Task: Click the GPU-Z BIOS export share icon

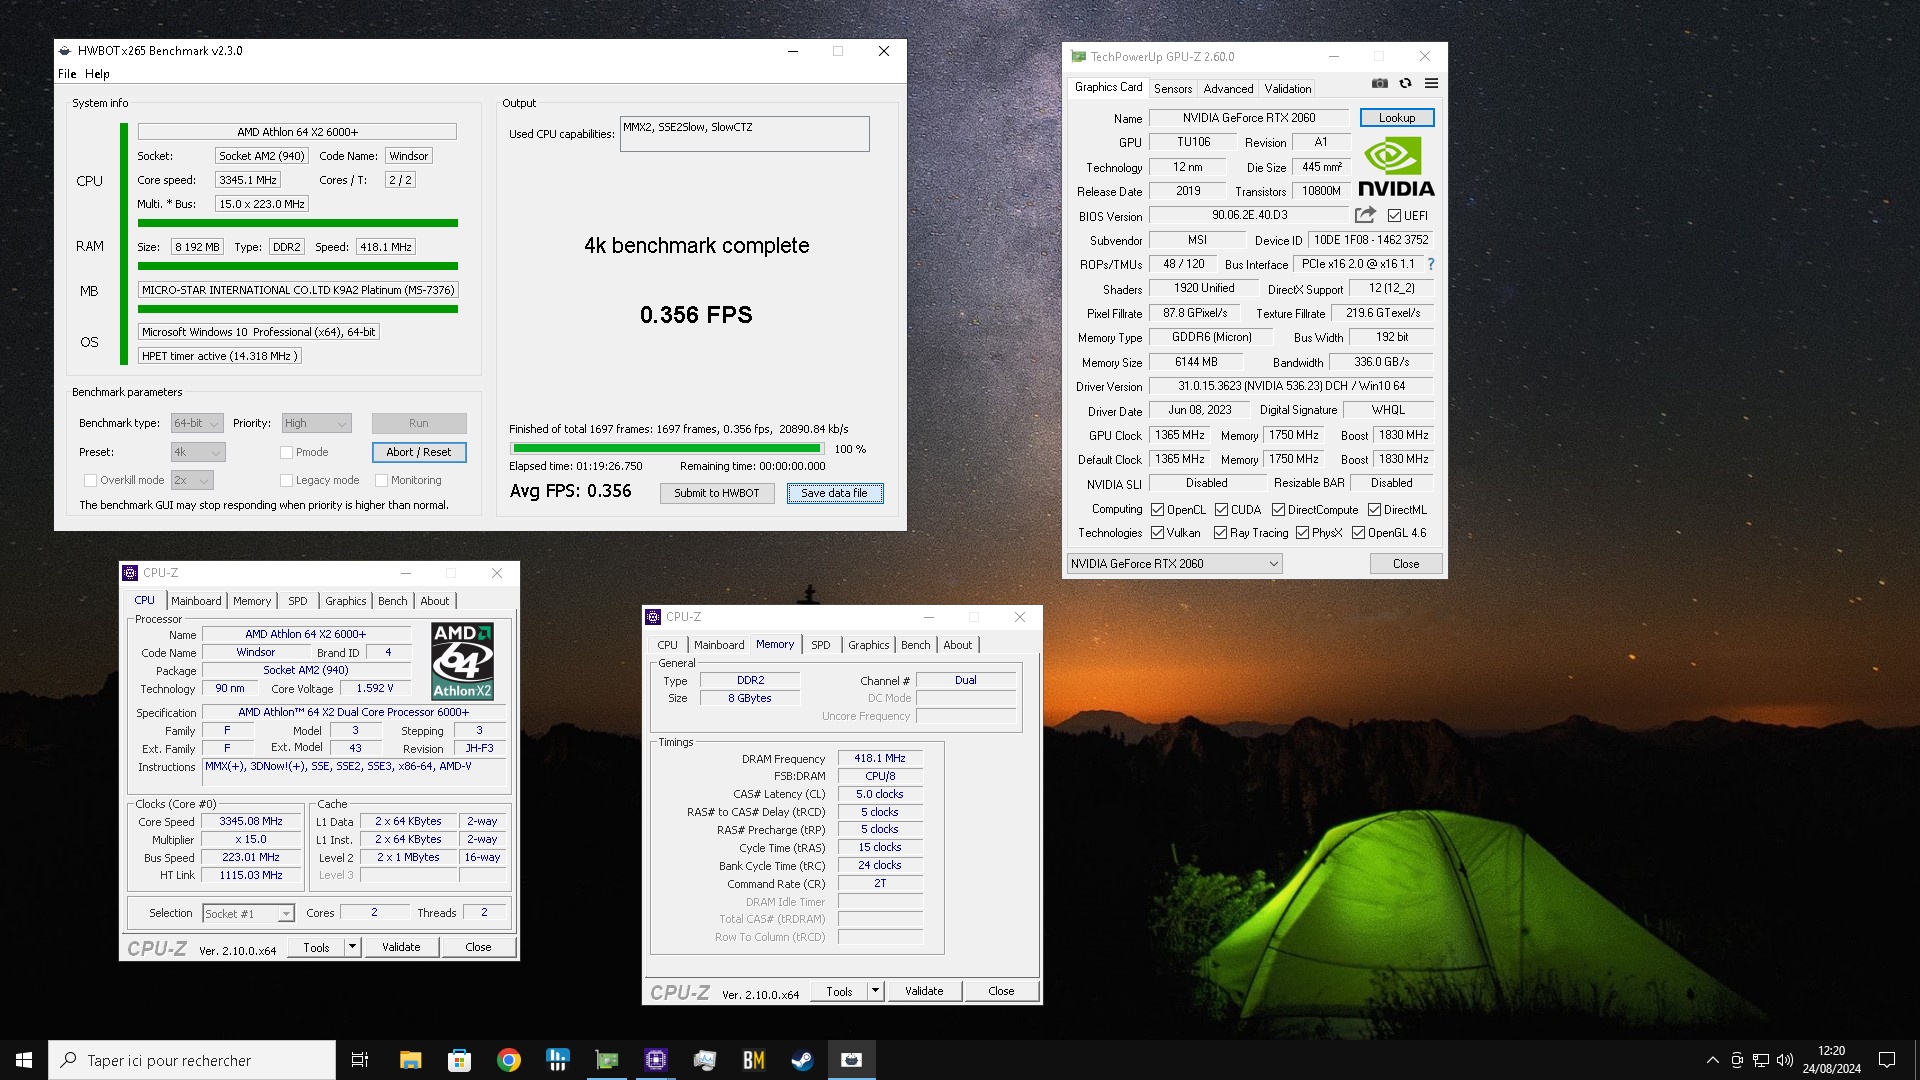Action: pos(1365,215)
